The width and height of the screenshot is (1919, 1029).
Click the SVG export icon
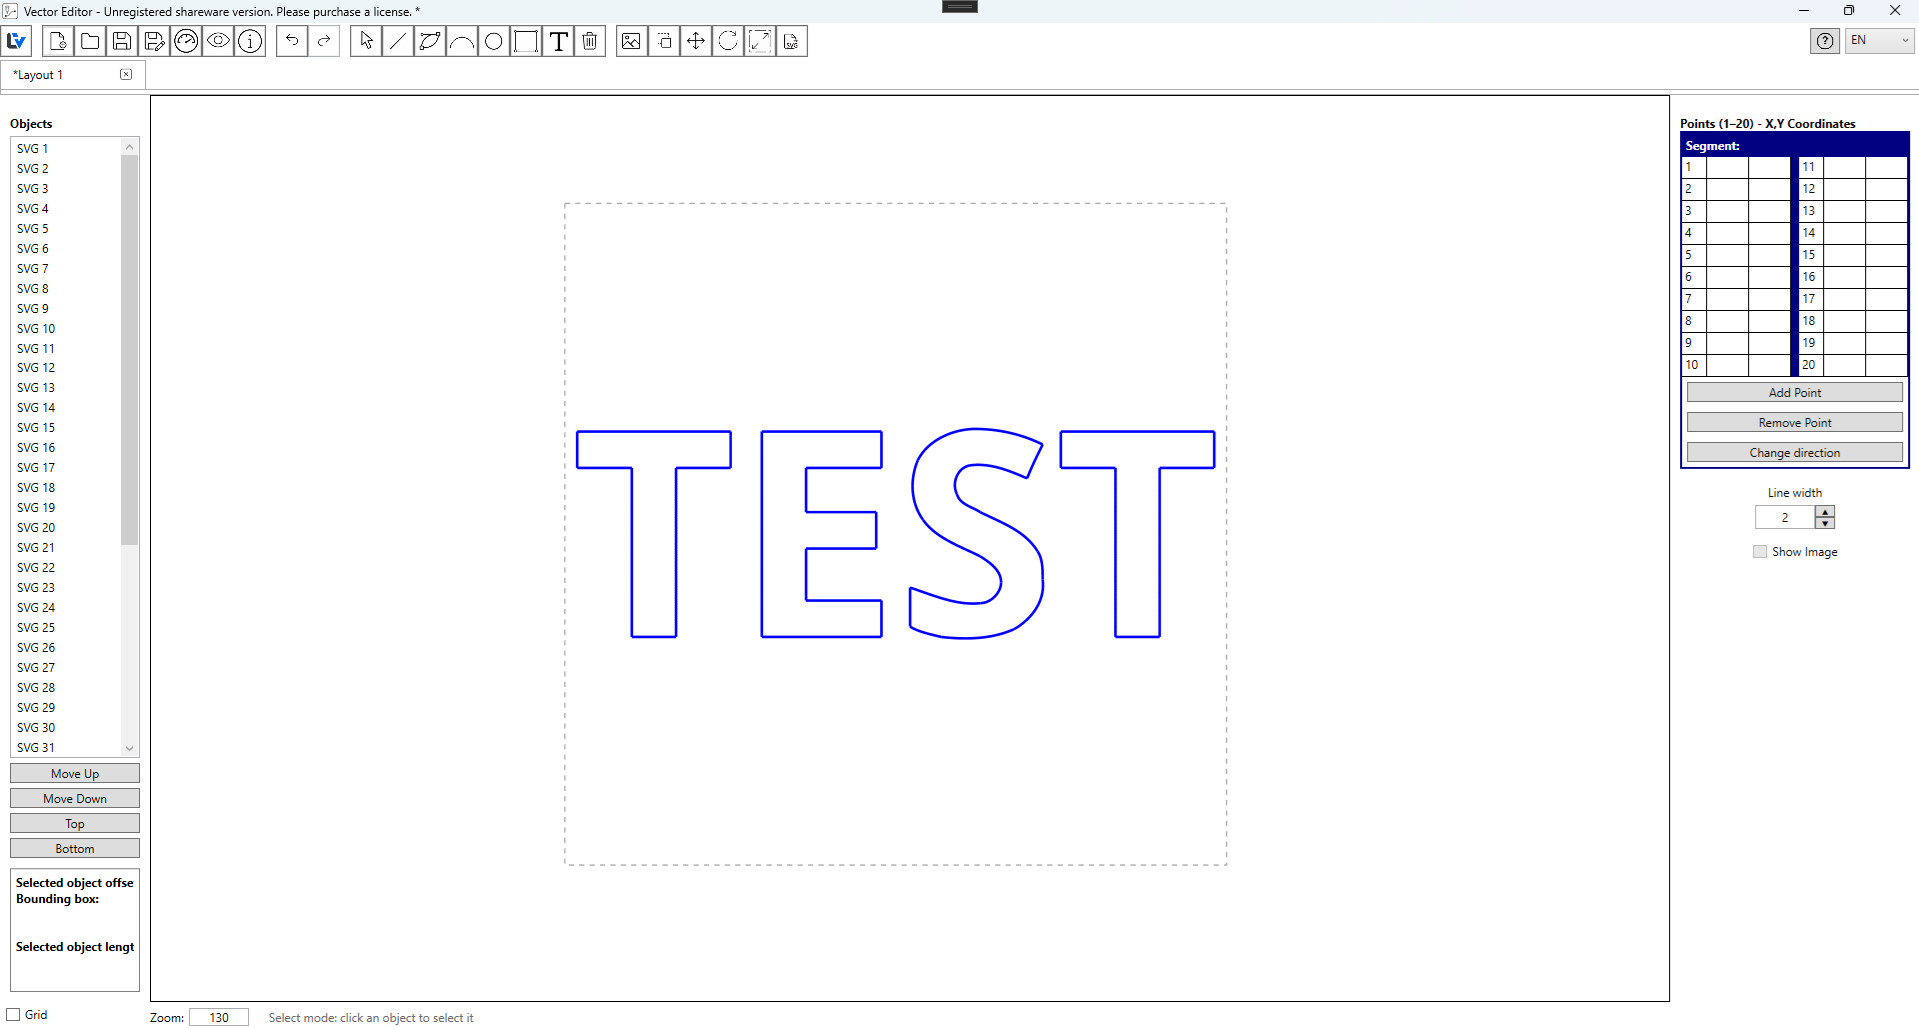point(792,41)
